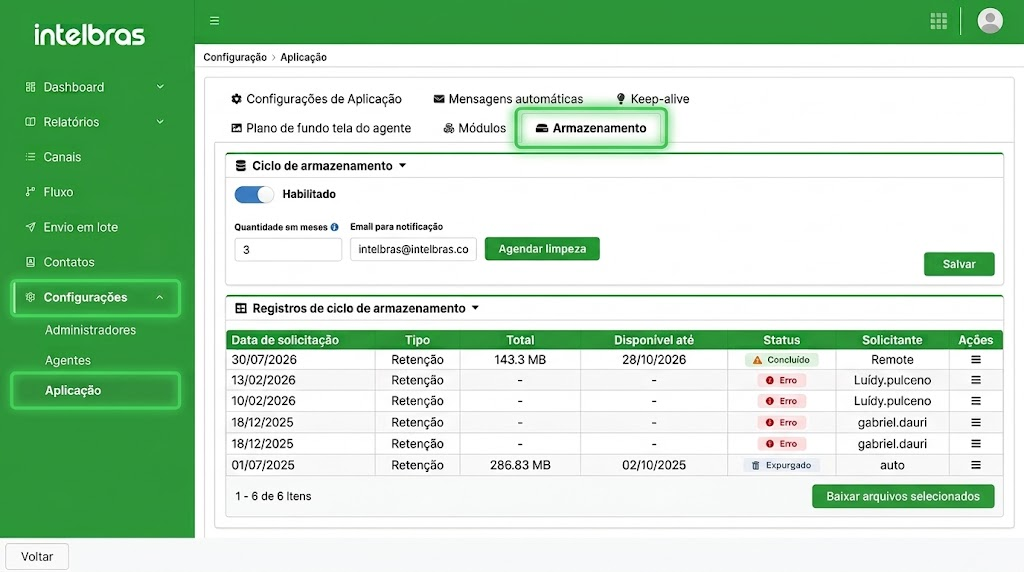Collapse Registros de ciclo de armazenamento caret
1024x572 pixels.
[475, 308]
